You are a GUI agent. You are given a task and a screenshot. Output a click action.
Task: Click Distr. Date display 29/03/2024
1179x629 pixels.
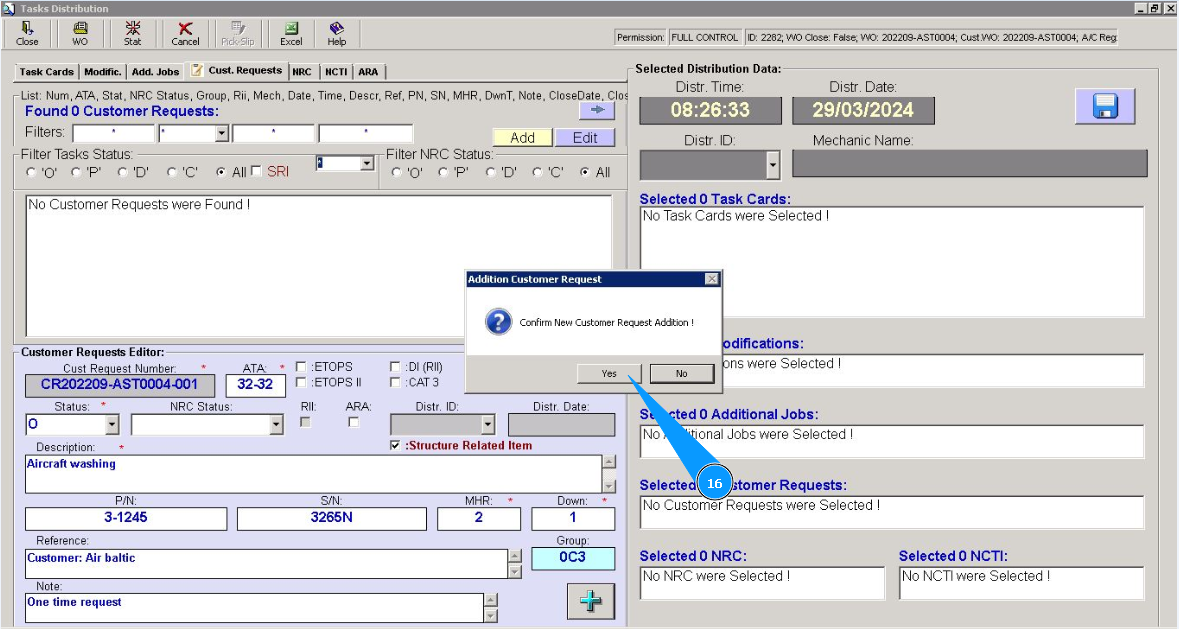(x=863, y=110)
